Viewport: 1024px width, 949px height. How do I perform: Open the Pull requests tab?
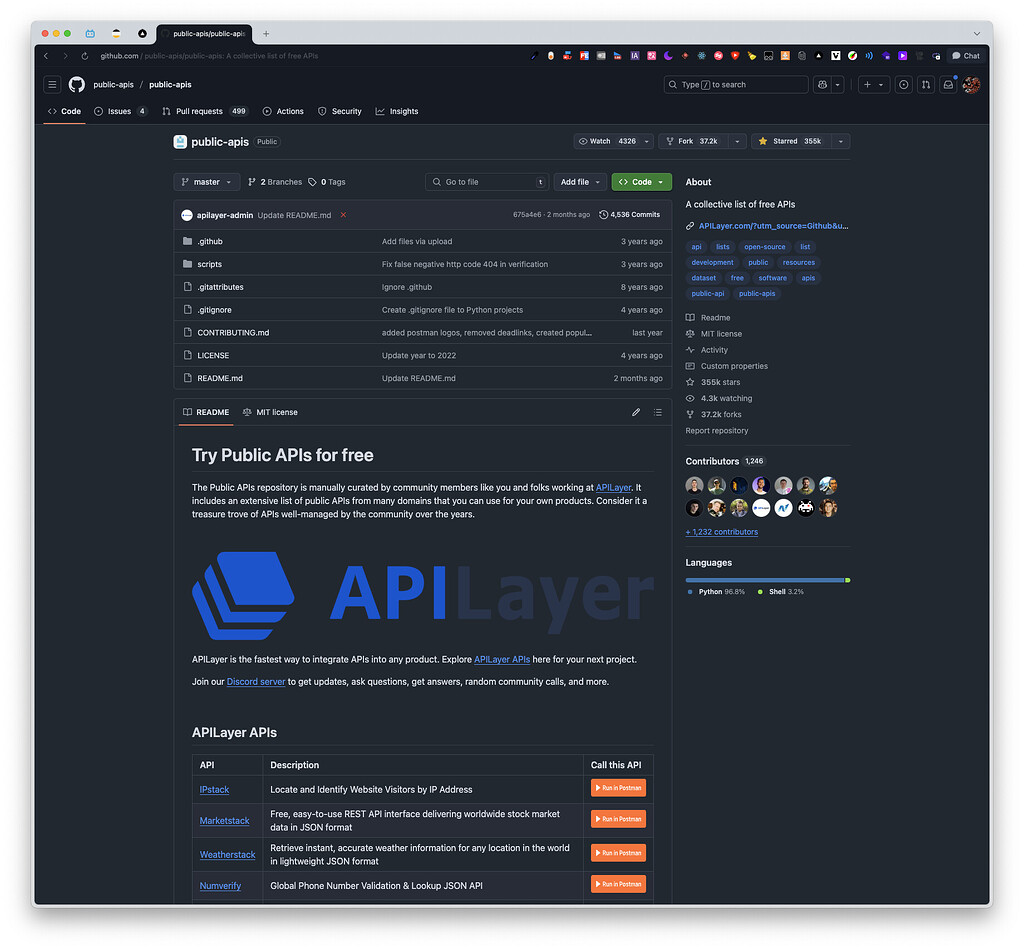pyautogui.click(x=204, y=112)
